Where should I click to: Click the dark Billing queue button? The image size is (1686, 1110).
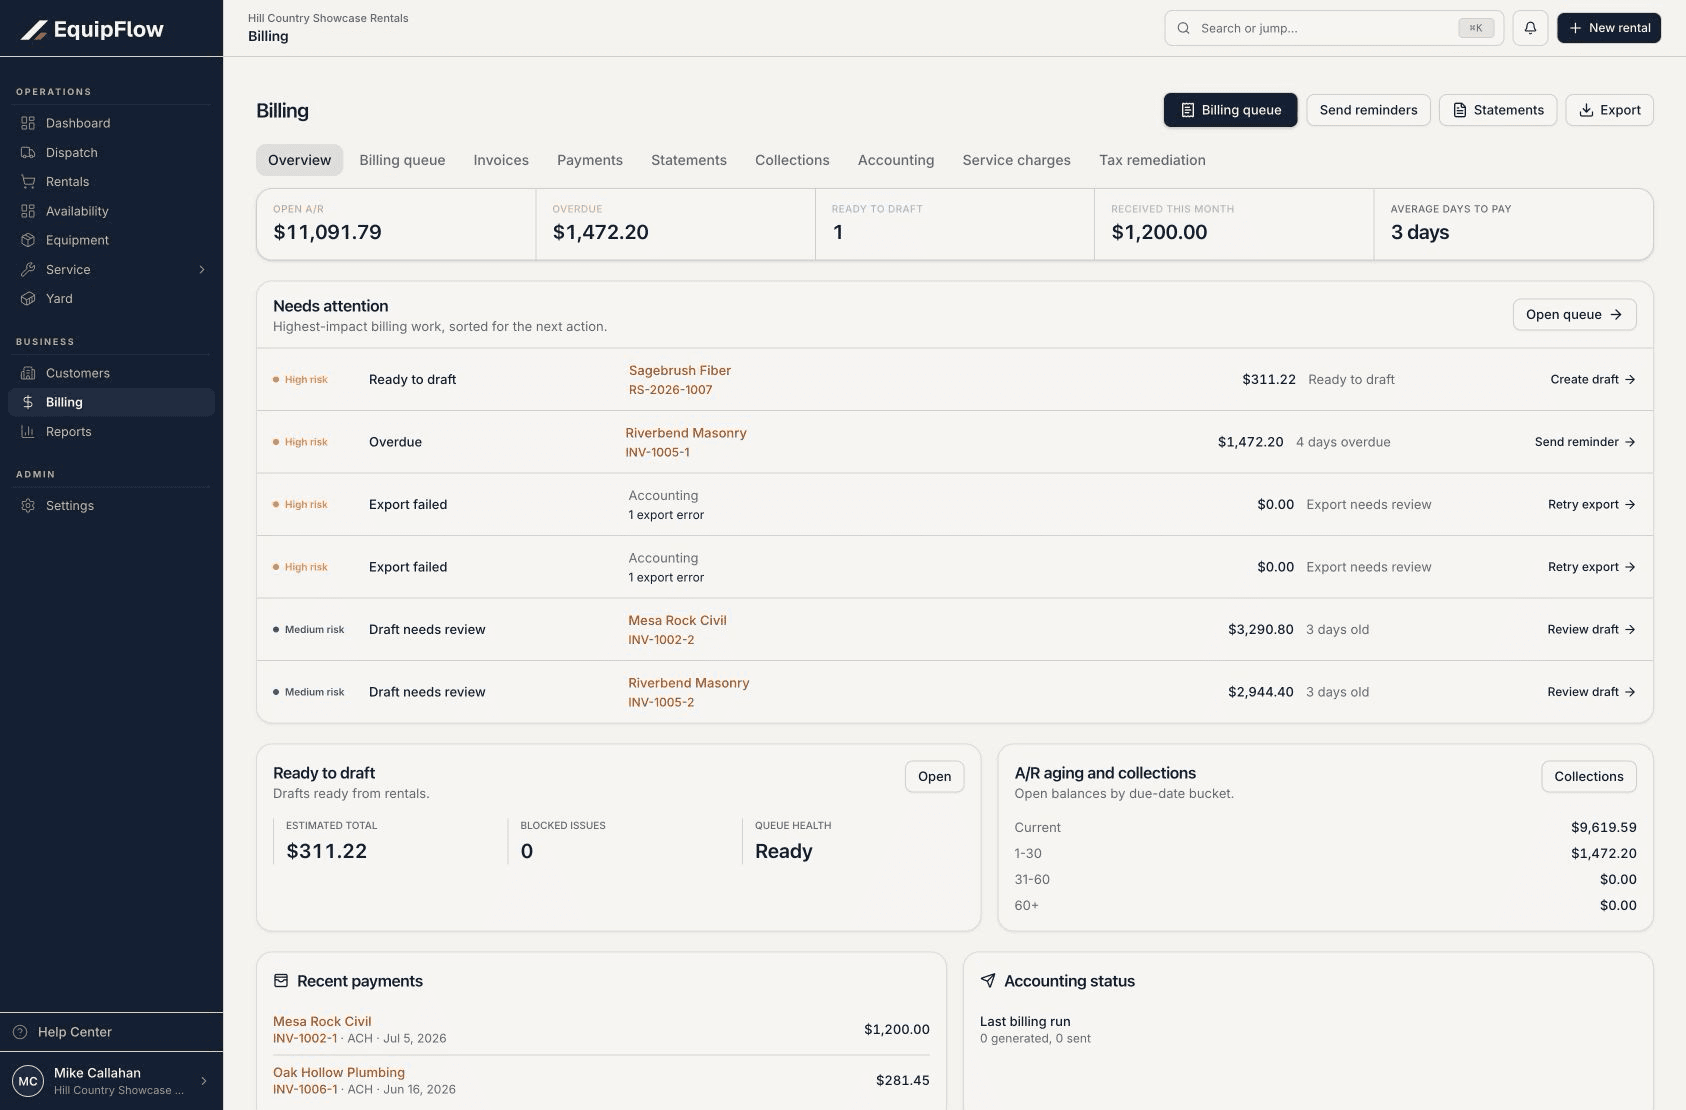1230,110
